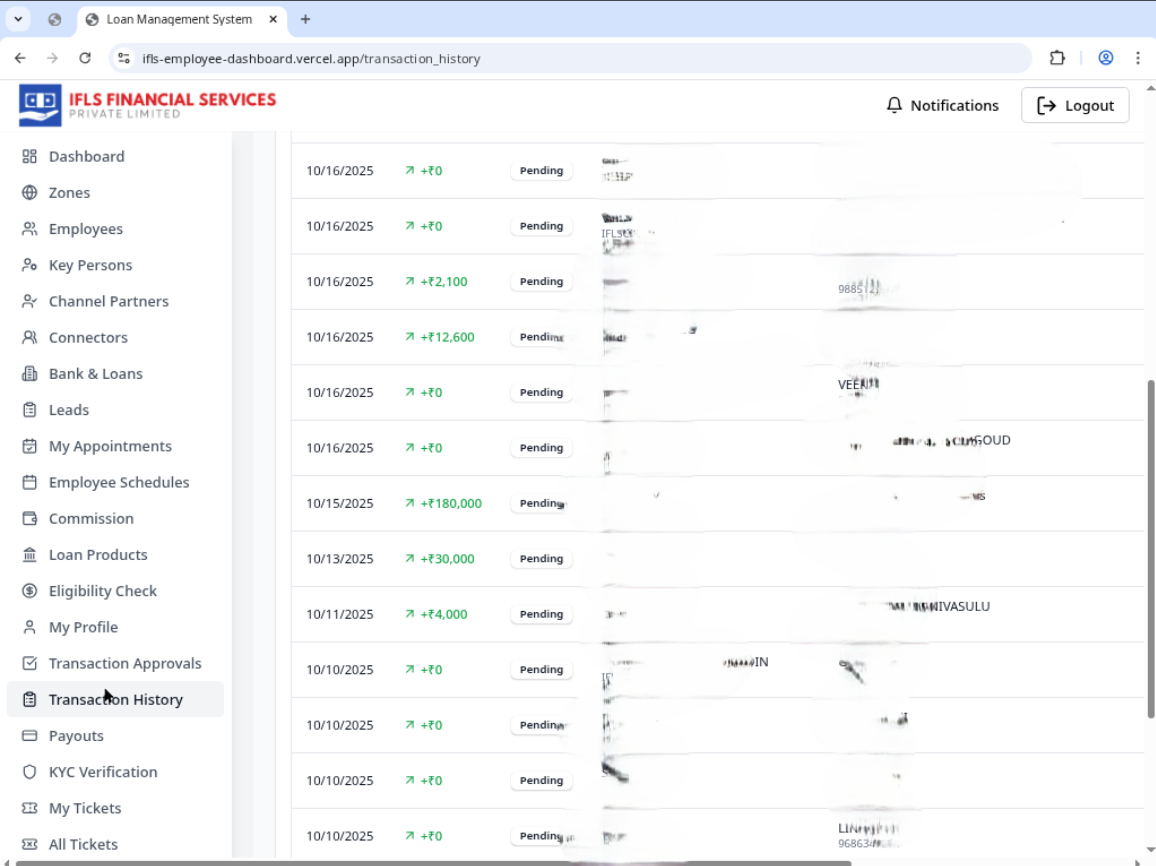
Task: Open the Chrome extensions puzzle icon
Action: (x=1057, y=58)
